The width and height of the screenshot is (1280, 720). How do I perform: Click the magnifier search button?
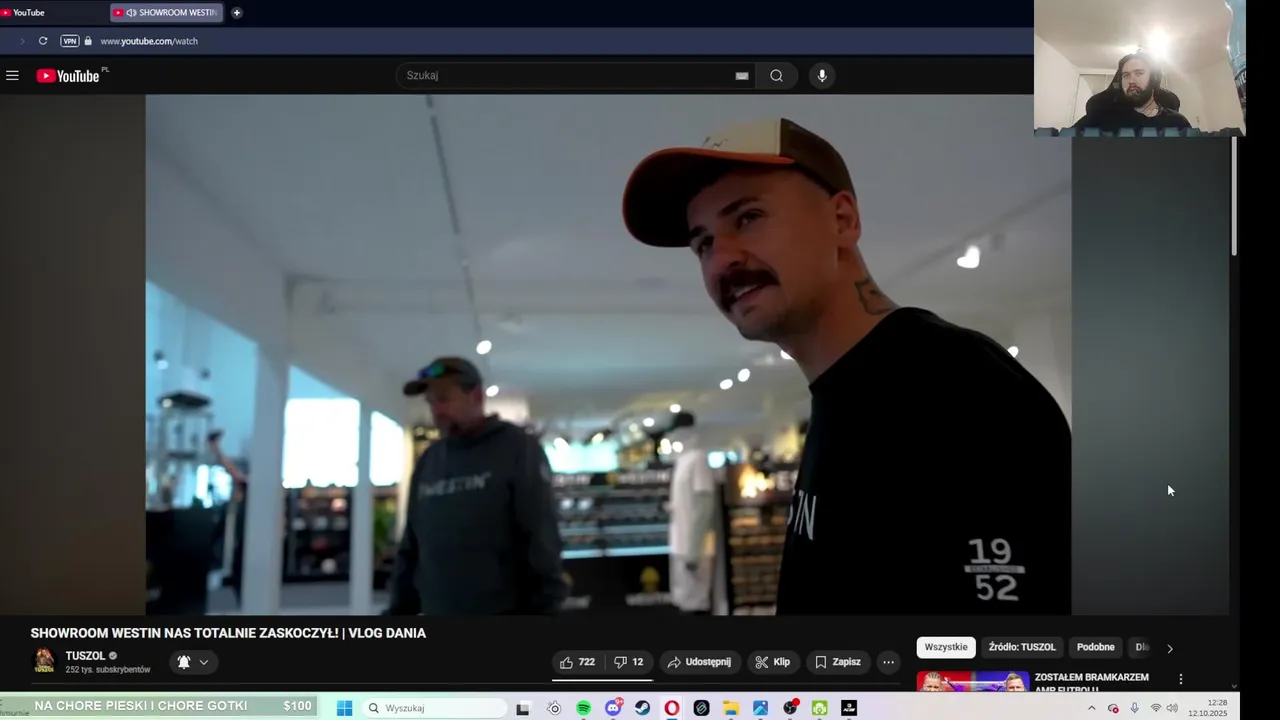776,75
